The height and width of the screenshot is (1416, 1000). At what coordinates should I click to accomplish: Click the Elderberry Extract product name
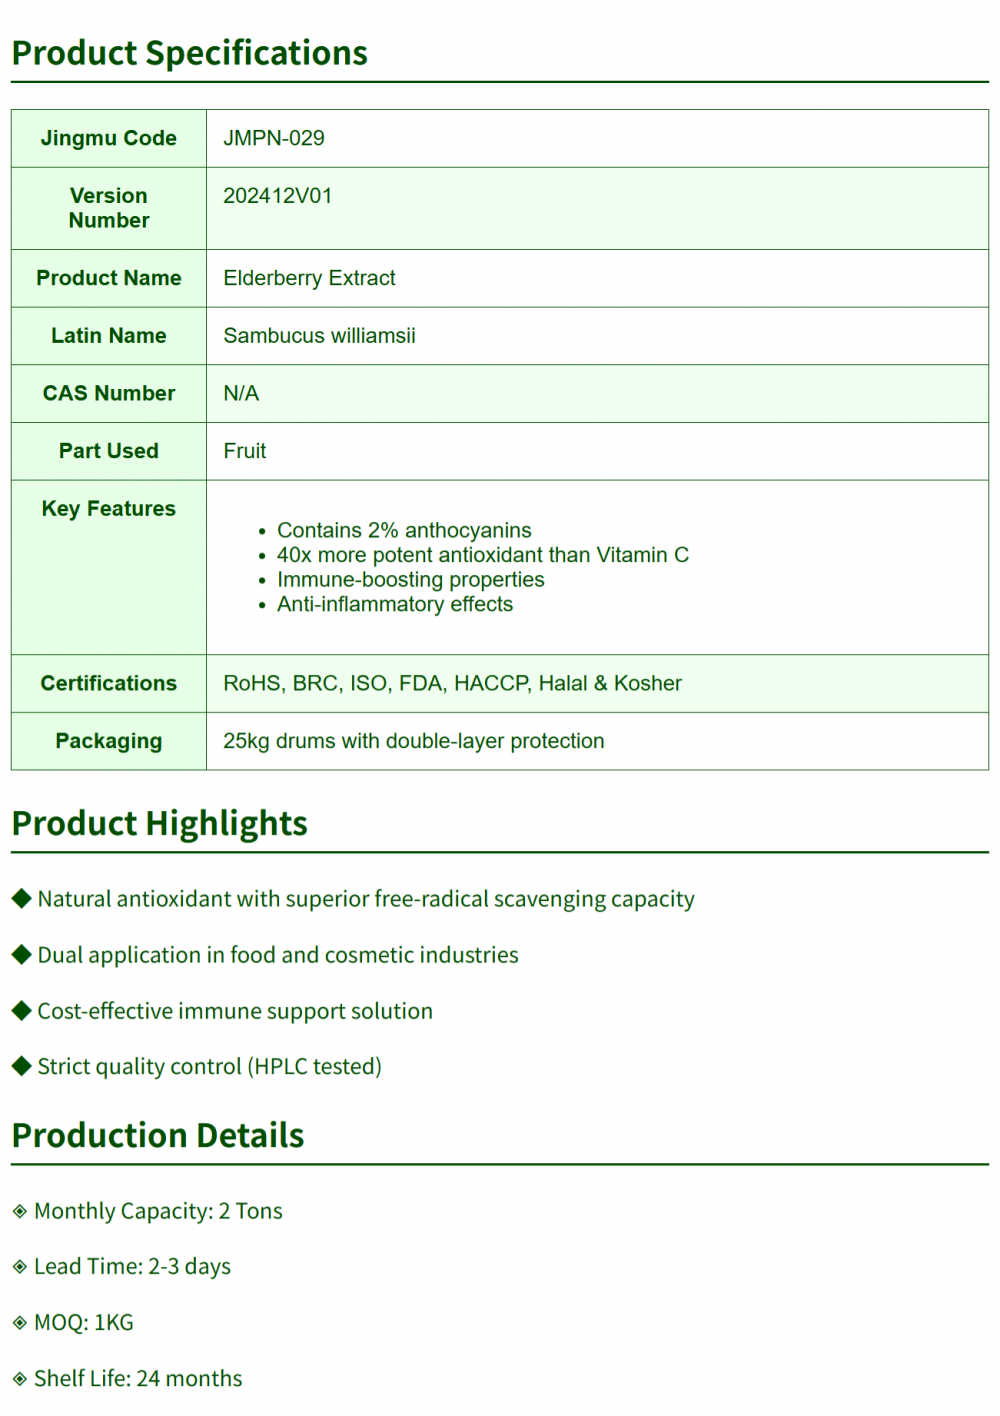(309, 278)
